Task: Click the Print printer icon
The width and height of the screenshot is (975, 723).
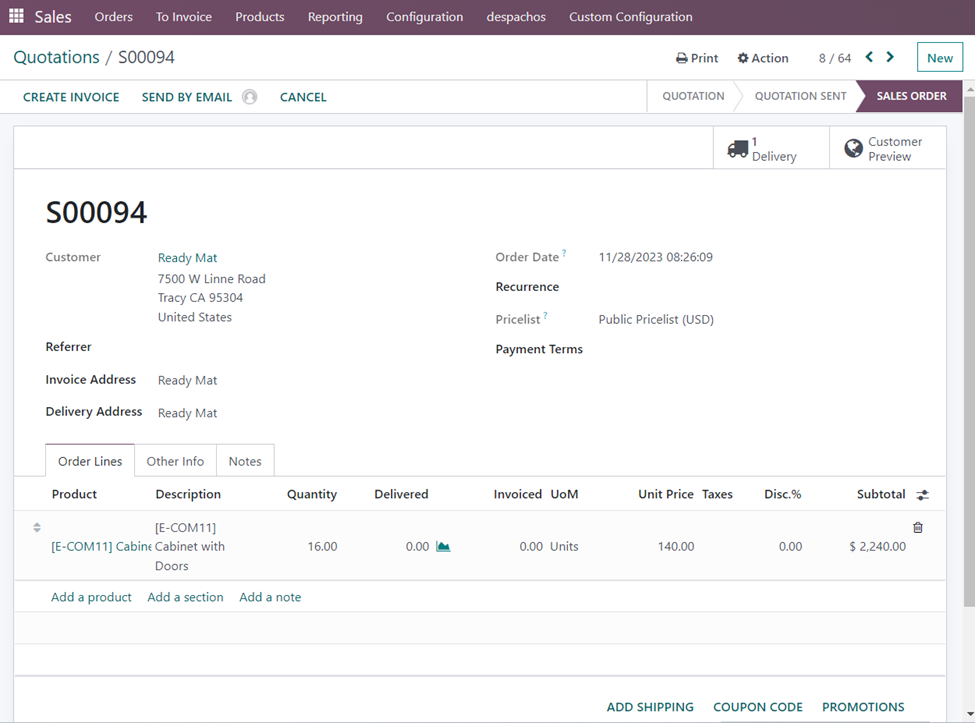Action: coord(682,58)
